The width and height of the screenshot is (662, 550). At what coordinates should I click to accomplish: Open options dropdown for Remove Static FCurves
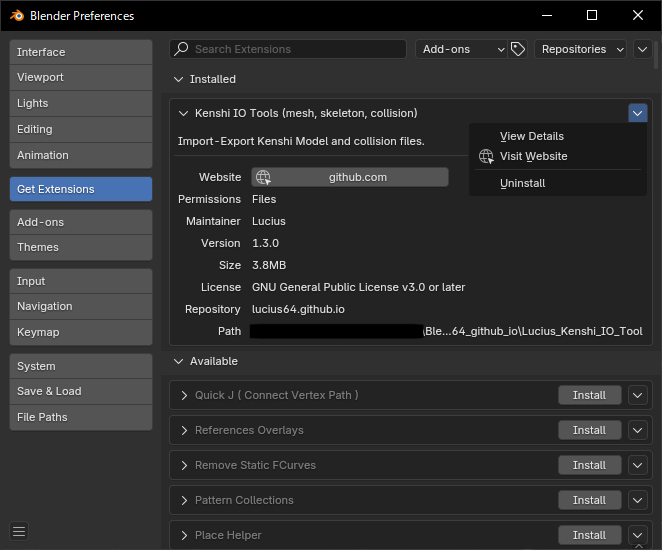coord(638,465)
